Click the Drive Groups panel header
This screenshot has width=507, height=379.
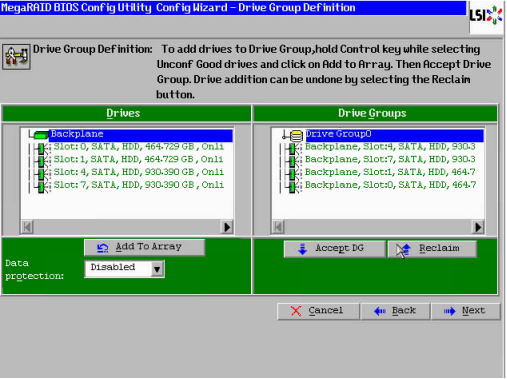tap(375, 113)
